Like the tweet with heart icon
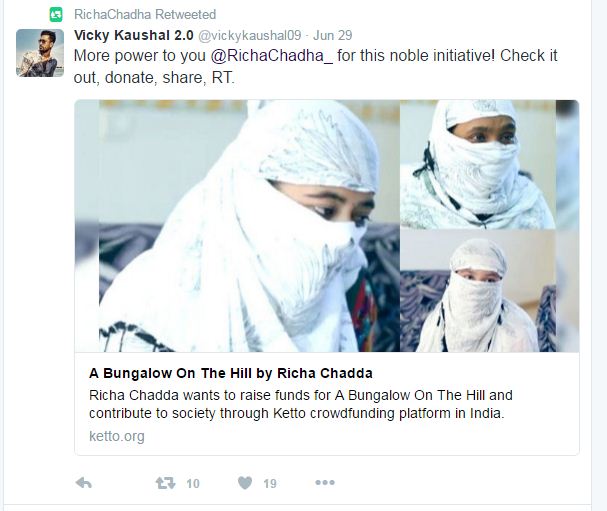Image resolution: width=607 pixels, height=511 pixels. click(x=245, y=483)
